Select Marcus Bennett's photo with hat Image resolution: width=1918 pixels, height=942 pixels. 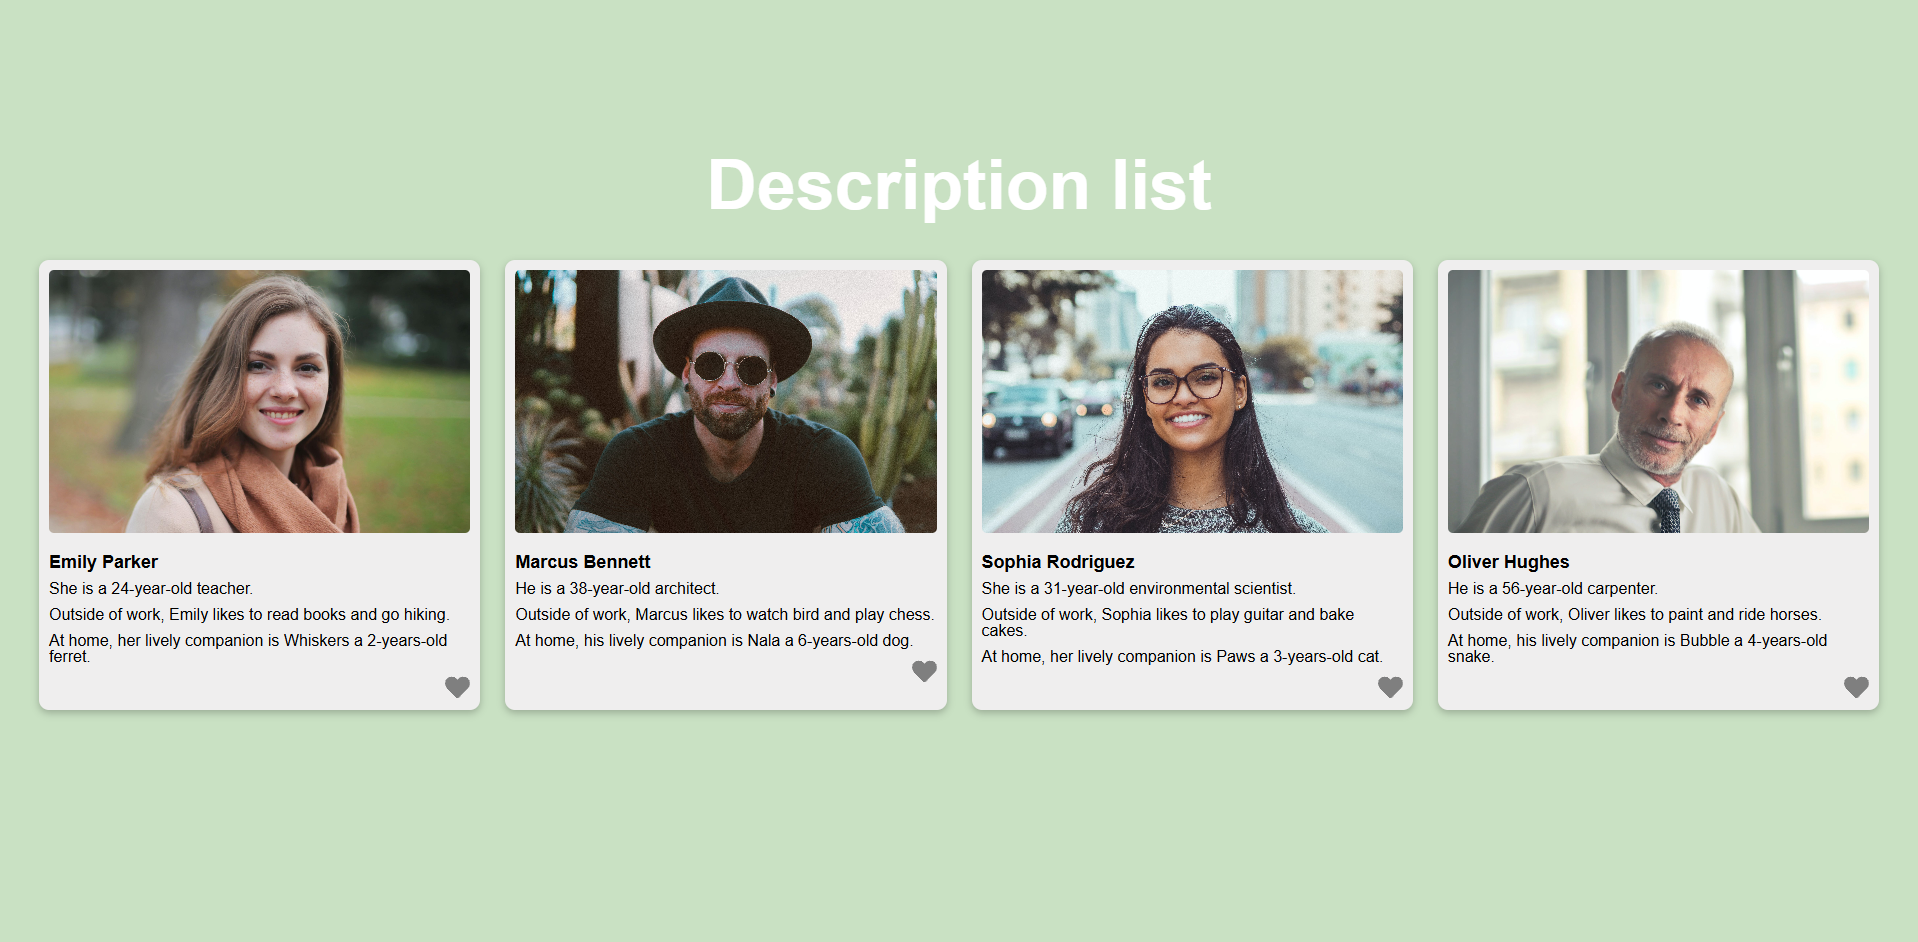(x=726, y=401)
